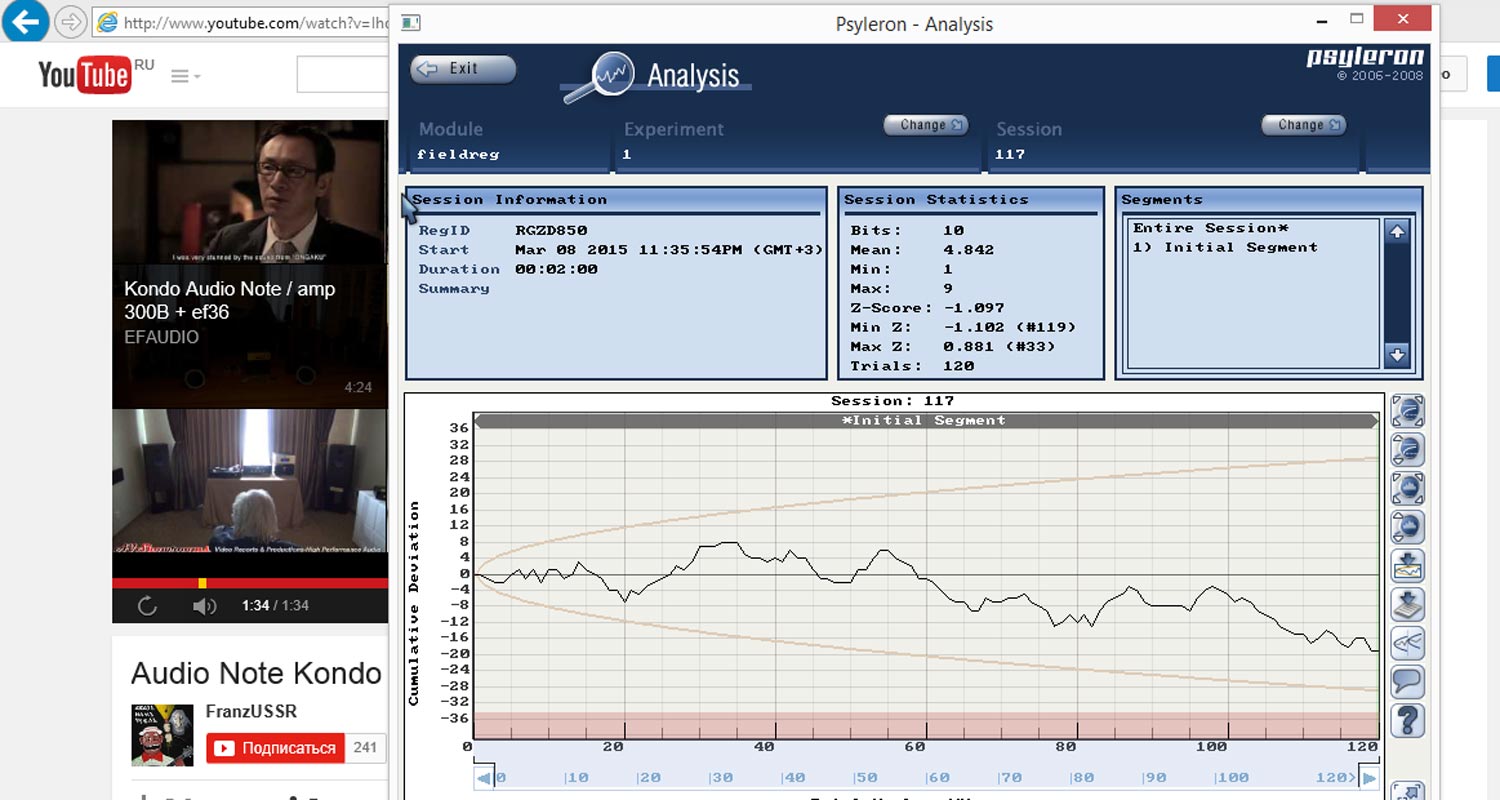This screenshot has height=800, width=1500.
Task: Change the Session selection
Action: point(1303,125)
